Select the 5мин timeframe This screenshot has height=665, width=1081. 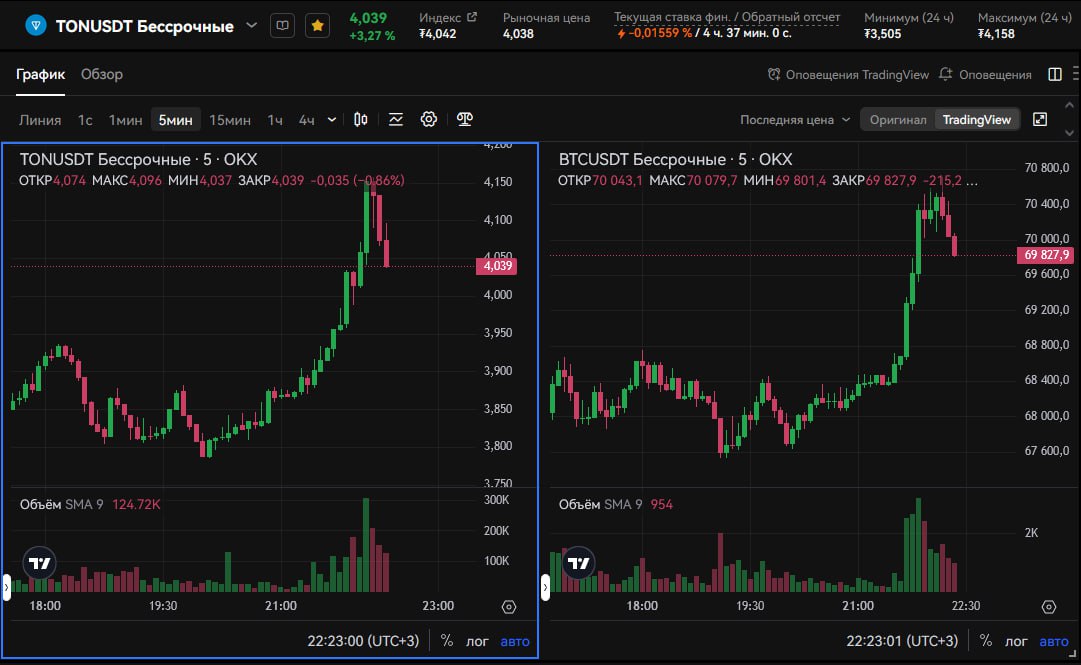pyautogui.click(x=176, y=120)
